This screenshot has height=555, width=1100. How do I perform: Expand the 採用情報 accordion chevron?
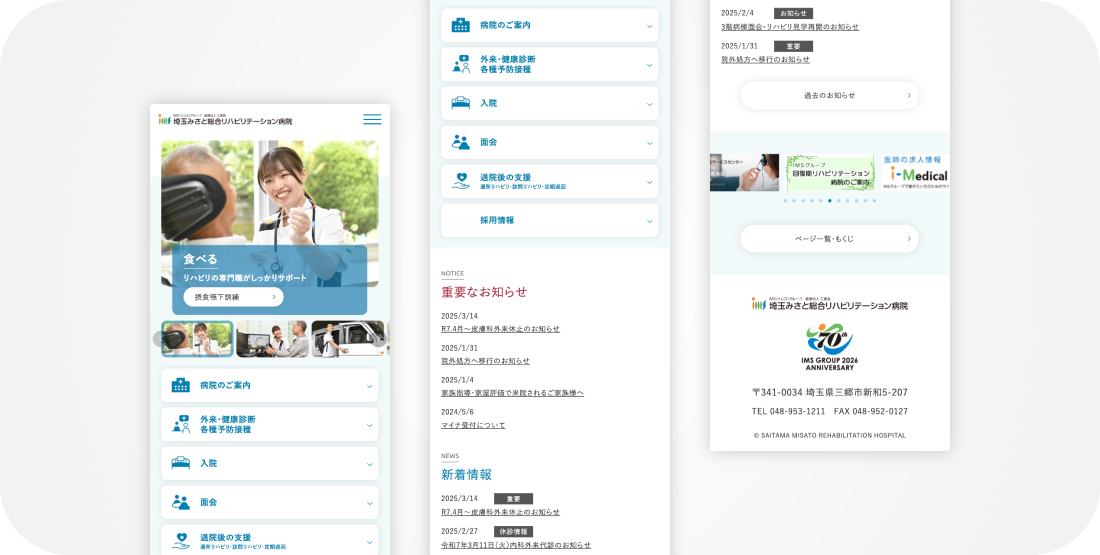coord(649,221)
